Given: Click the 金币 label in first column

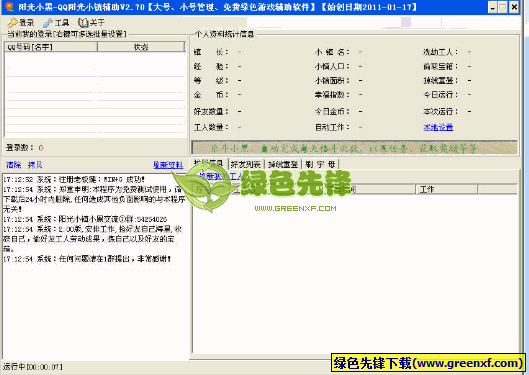Looking at the screenshot, I should coord(211,95).
